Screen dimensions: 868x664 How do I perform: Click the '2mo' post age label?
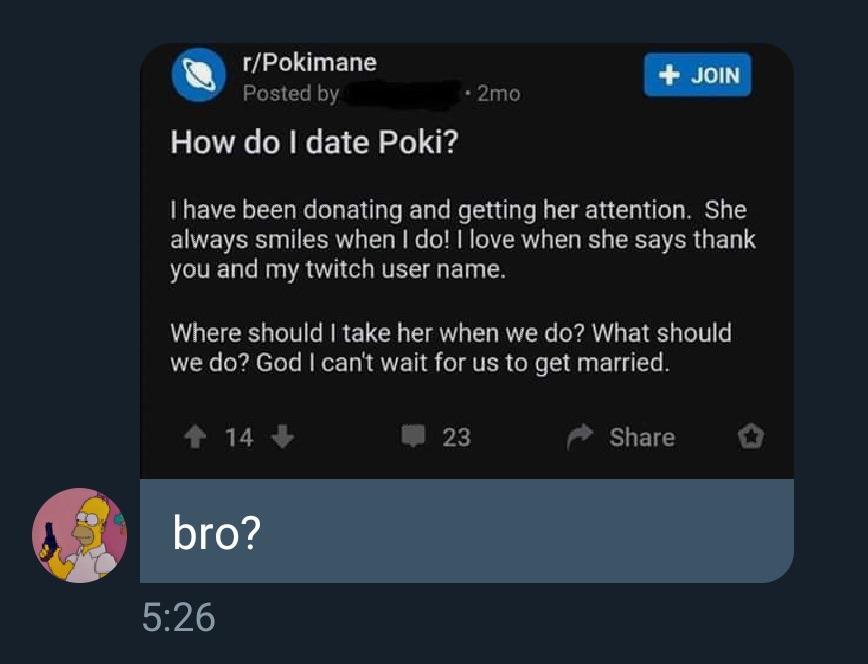click(x=498, y=94)
